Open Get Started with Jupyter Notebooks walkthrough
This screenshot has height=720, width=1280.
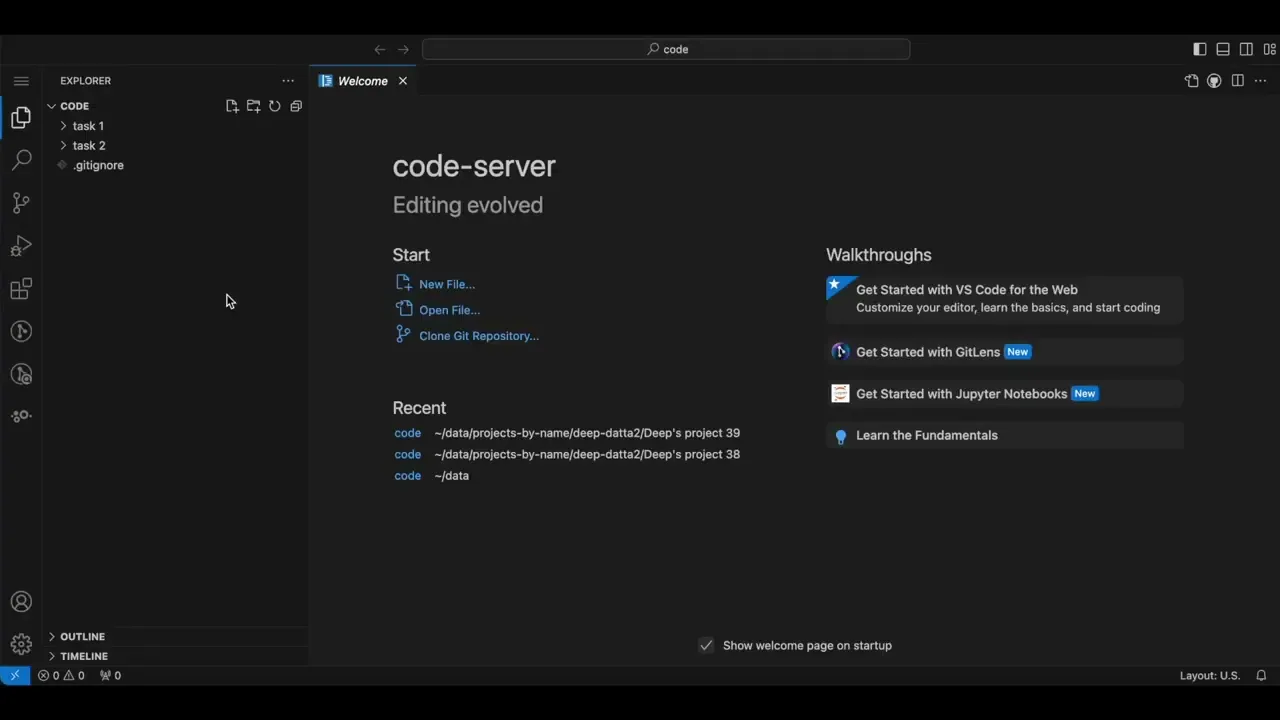click(1004, 394)
